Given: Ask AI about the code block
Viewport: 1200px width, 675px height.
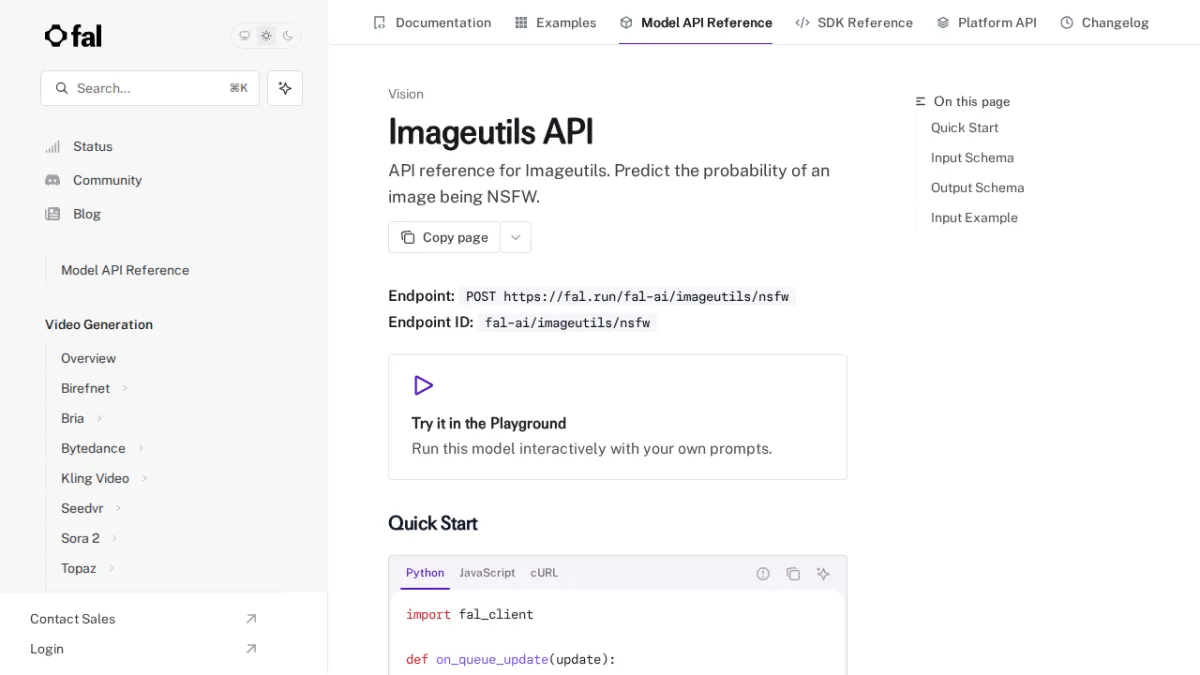Looking at the screenshot, I should pos(823,574).
